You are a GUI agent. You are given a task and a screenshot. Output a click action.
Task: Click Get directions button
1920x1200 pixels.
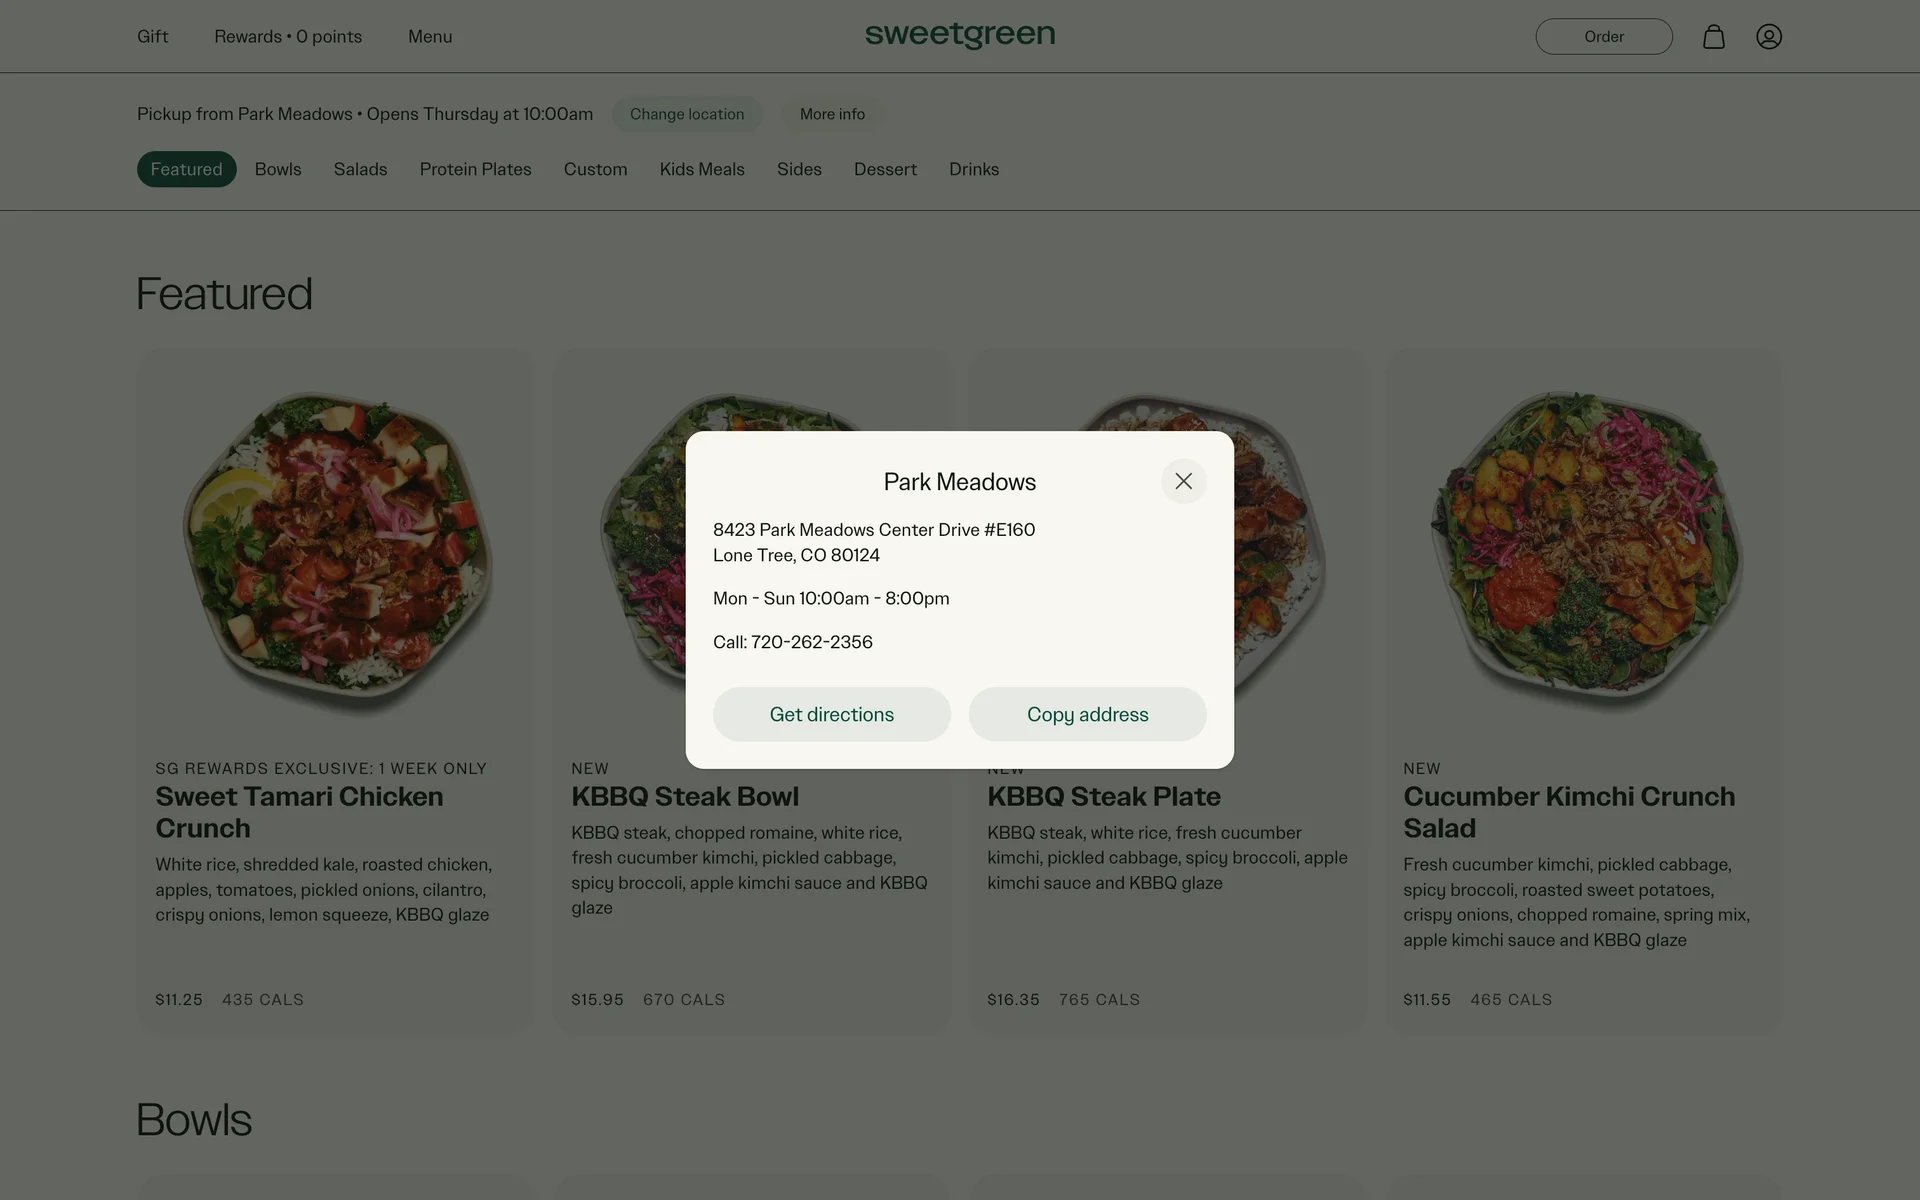[x=831, y=714]
